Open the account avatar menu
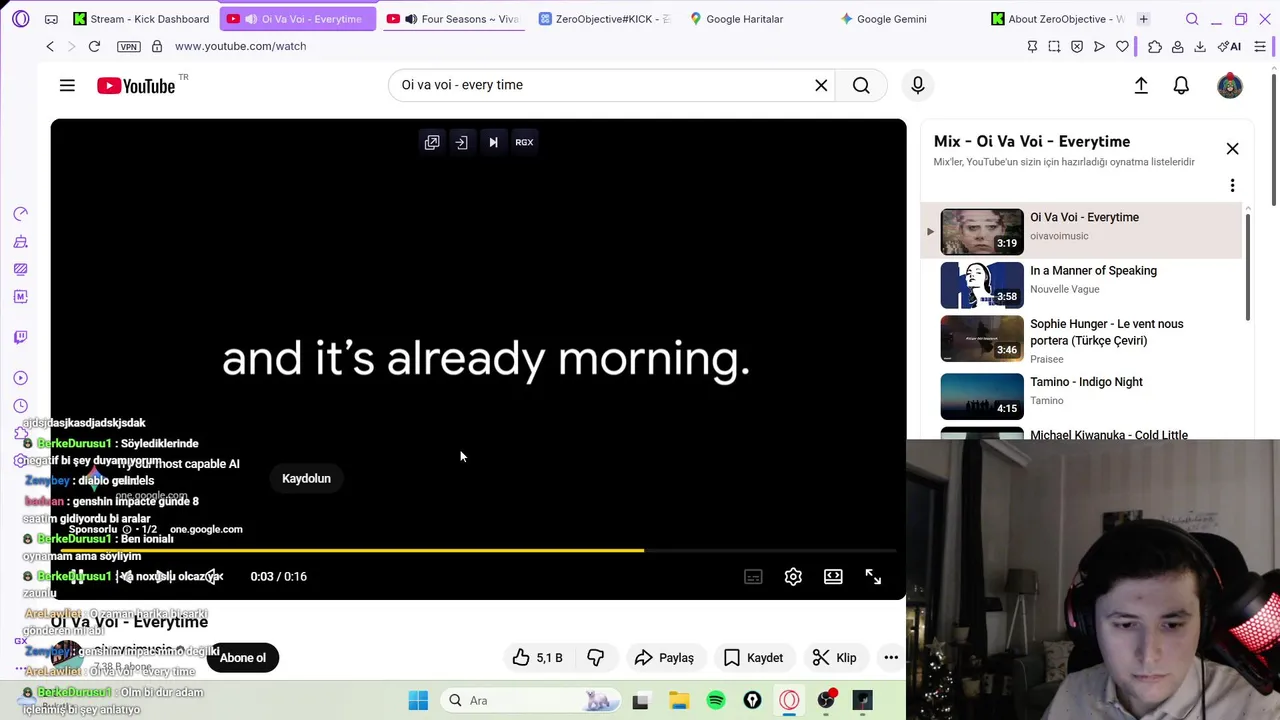This screenshot has height=720, width=1280. 1229,85
